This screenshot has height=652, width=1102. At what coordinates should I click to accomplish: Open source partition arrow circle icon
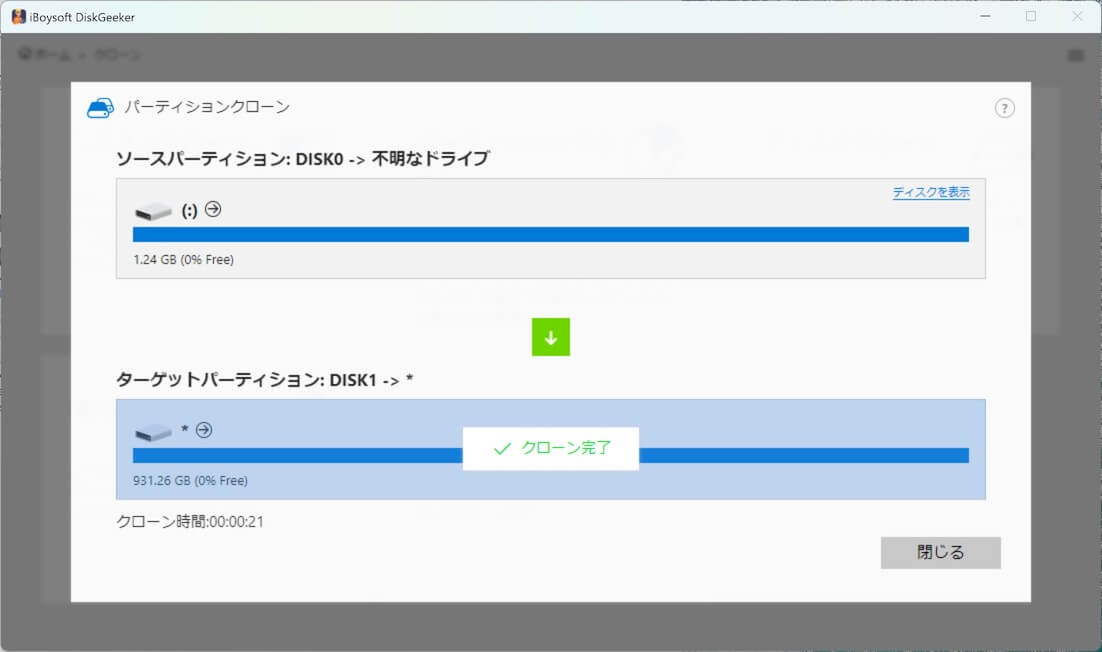pyautogui.click(x=213, y=209)
